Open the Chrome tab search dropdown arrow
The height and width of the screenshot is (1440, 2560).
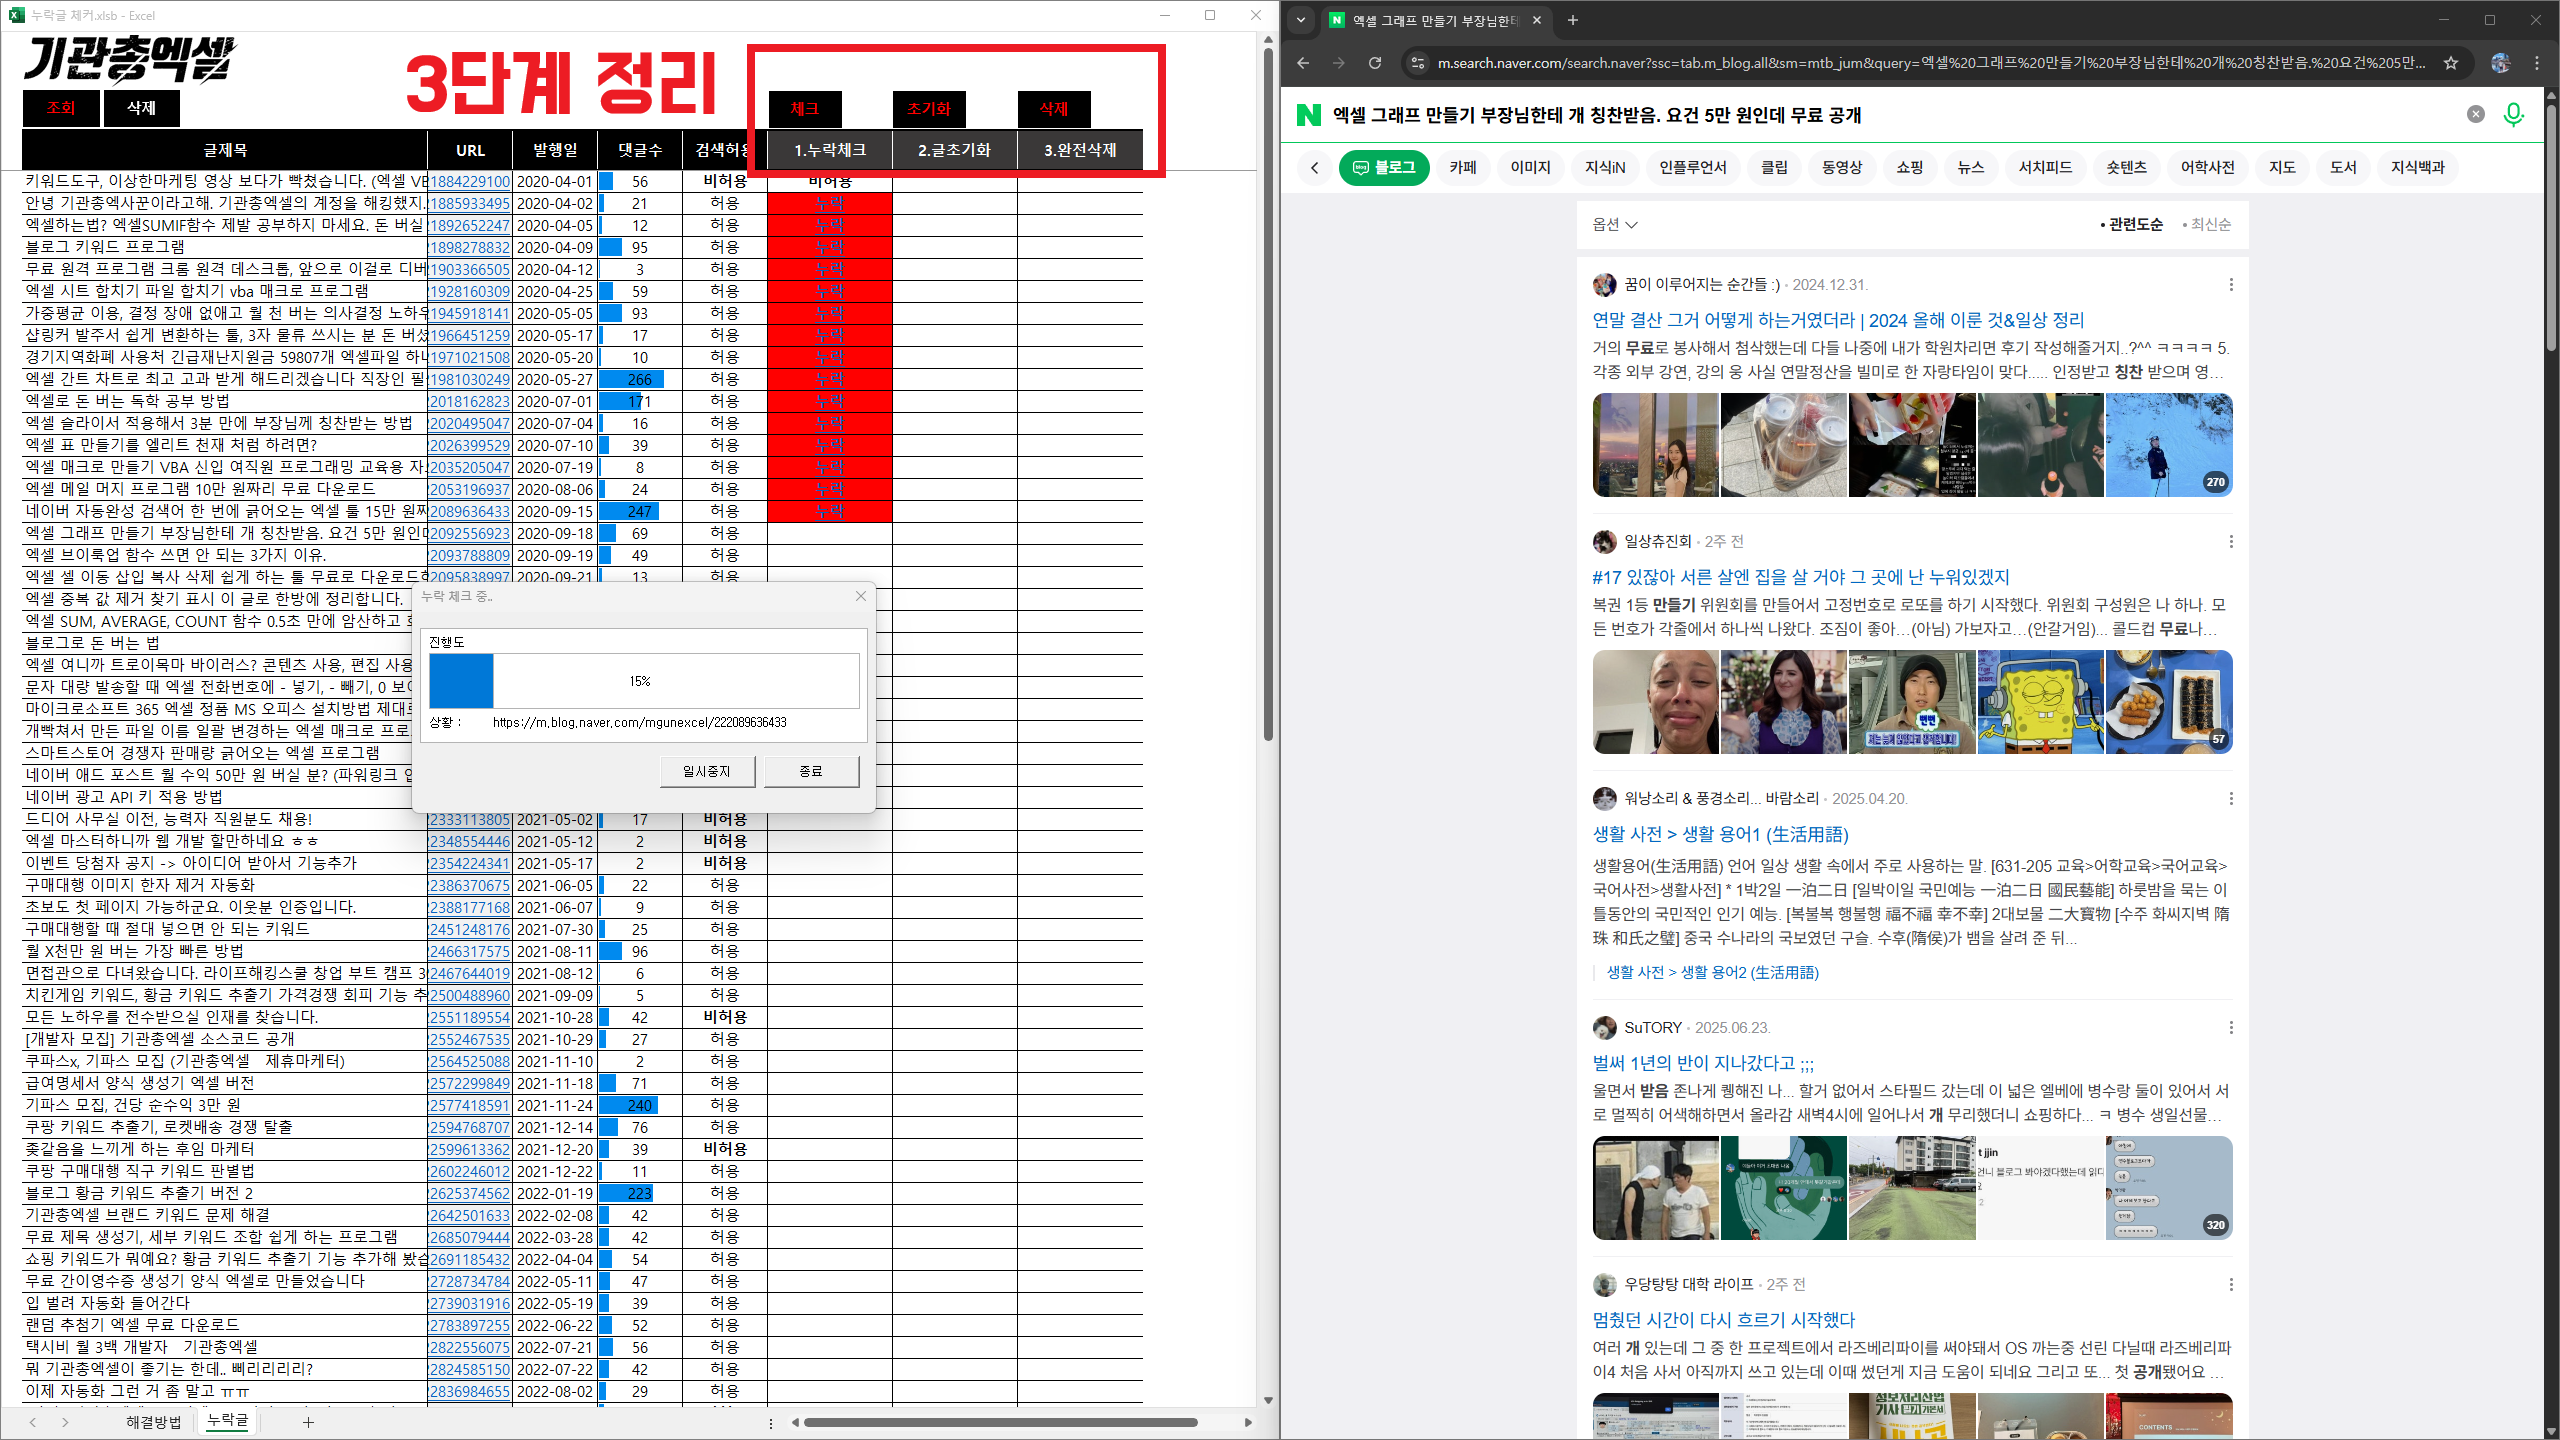(x=1301, y=20)
